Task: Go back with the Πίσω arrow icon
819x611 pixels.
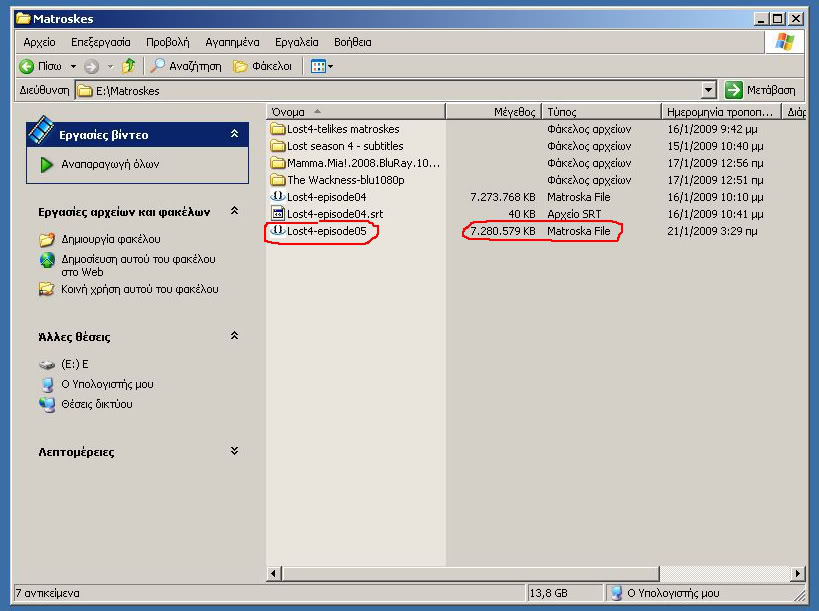Action: coord(27,66)
